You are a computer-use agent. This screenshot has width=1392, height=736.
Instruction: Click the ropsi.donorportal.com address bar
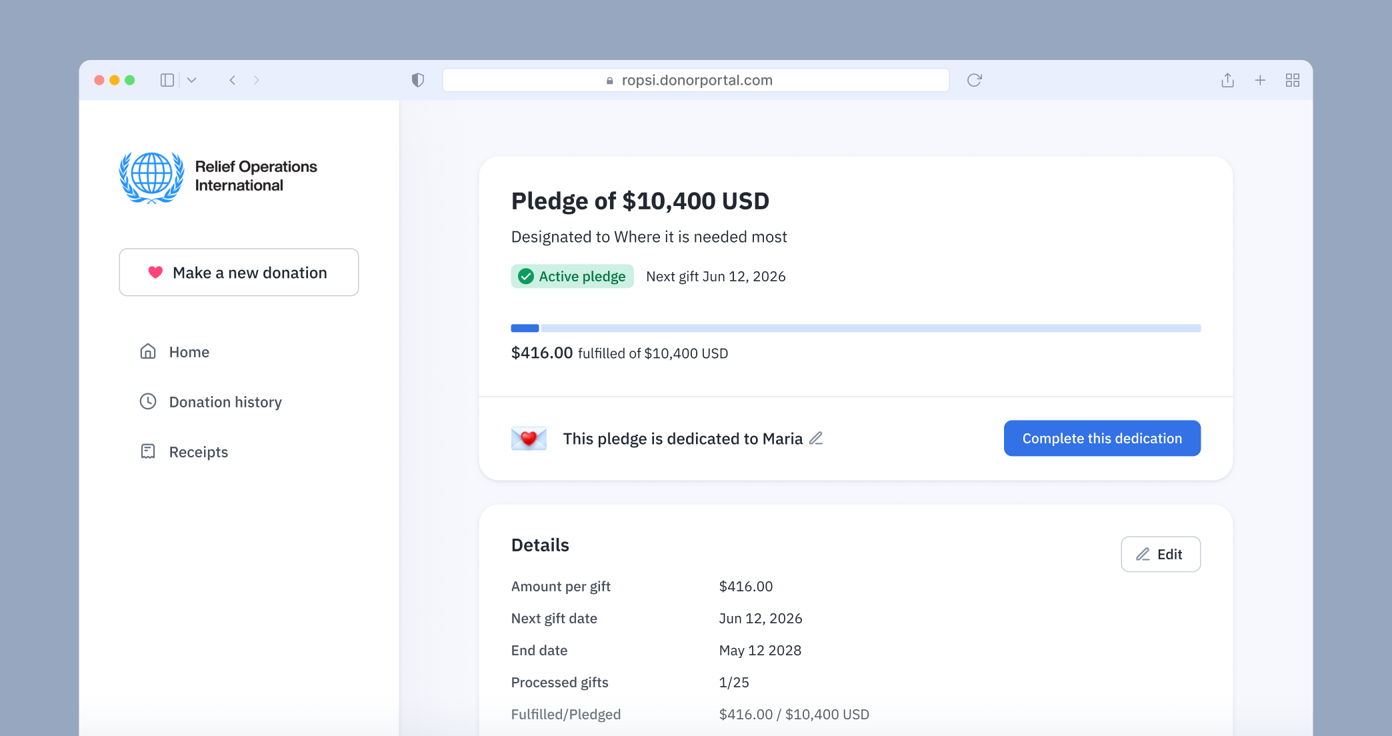(x=696, y=80)
